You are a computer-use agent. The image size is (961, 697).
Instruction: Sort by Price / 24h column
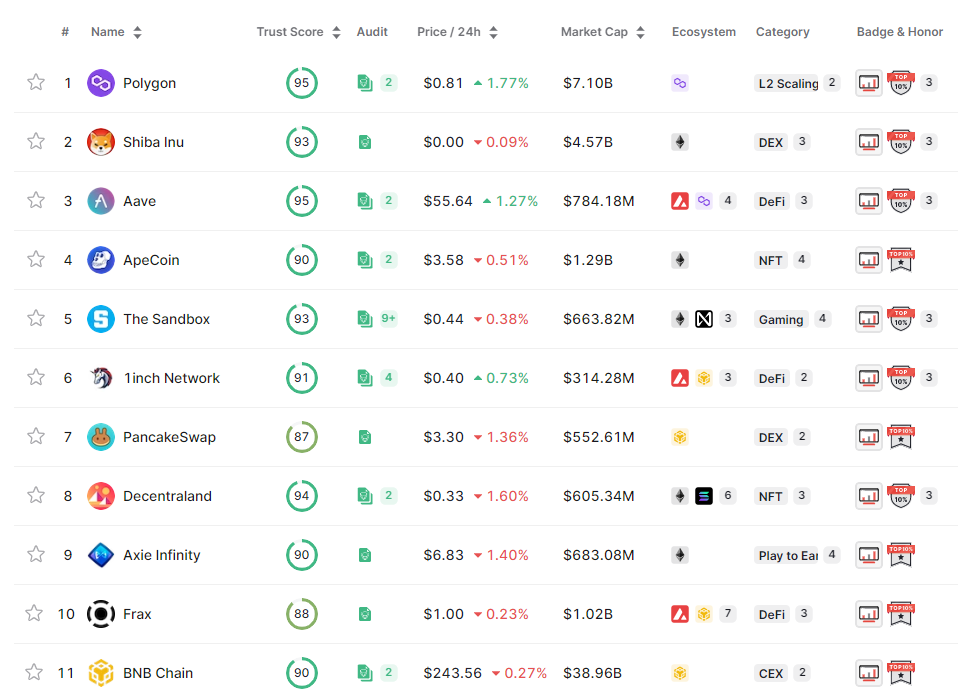(493, 32)
